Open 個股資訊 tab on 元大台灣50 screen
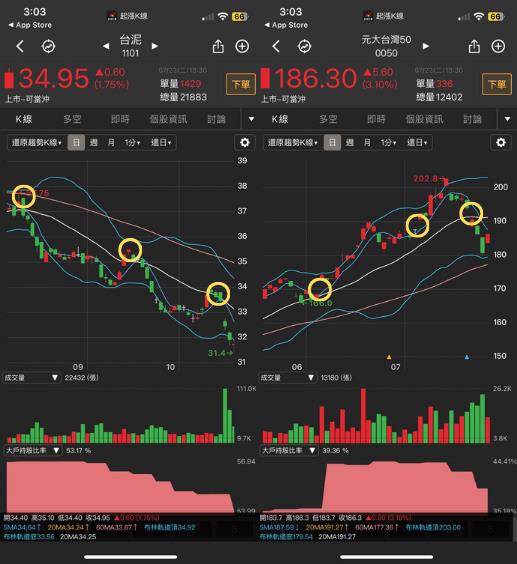 coord(425,119)
